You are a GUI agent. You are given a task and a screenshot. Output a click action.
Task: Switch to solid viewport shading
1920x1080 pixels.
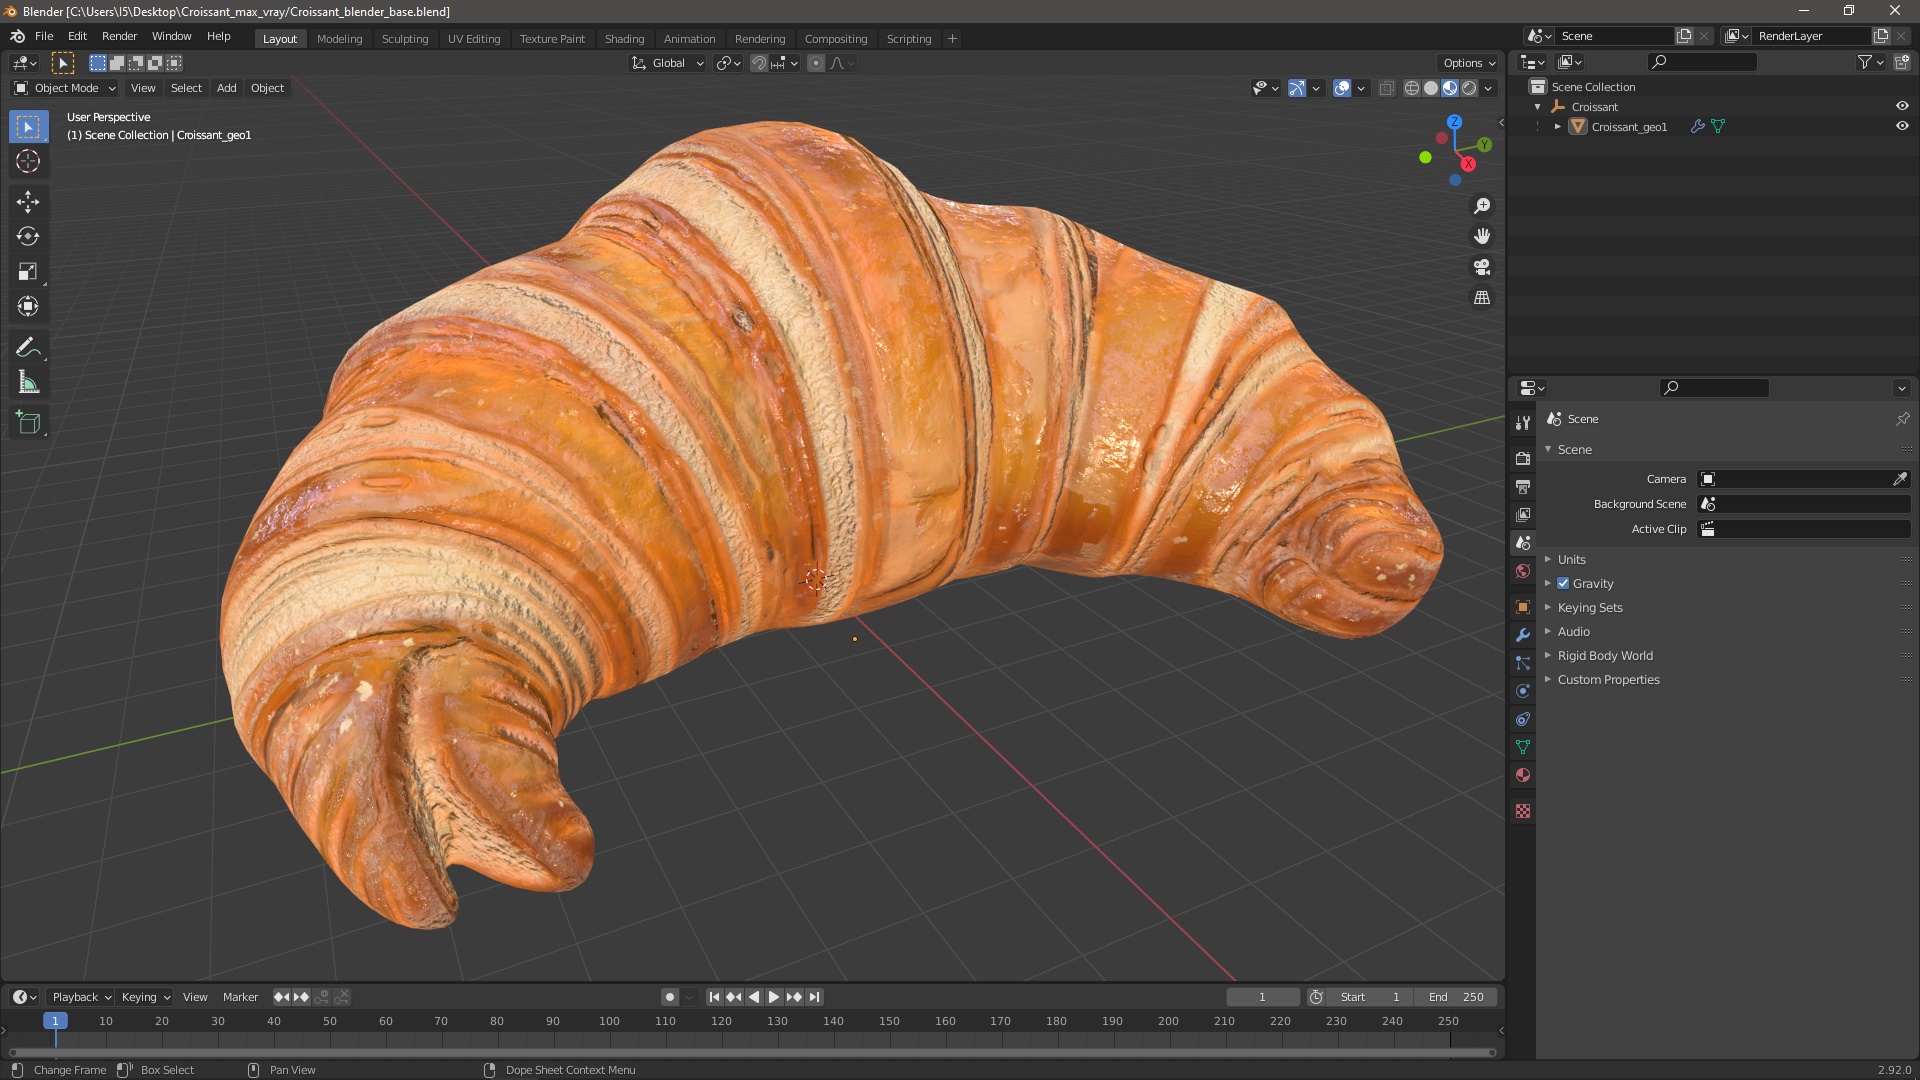pyautogui.click(x=1431, y=88)
